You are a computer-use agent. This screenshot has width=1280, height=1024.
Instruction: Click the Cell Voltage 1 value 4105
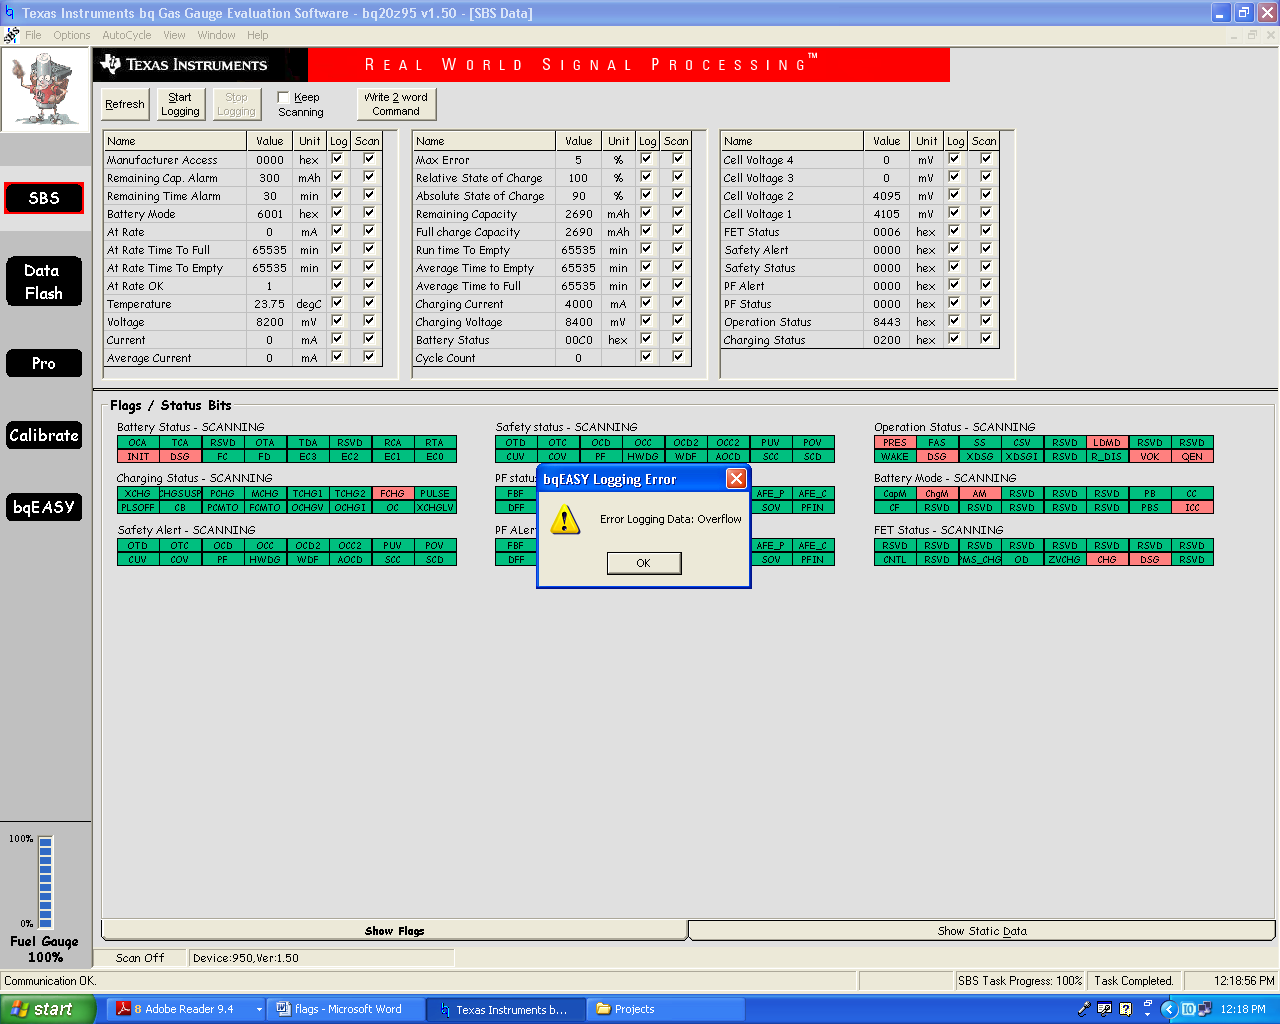click(x=887, y=214)
